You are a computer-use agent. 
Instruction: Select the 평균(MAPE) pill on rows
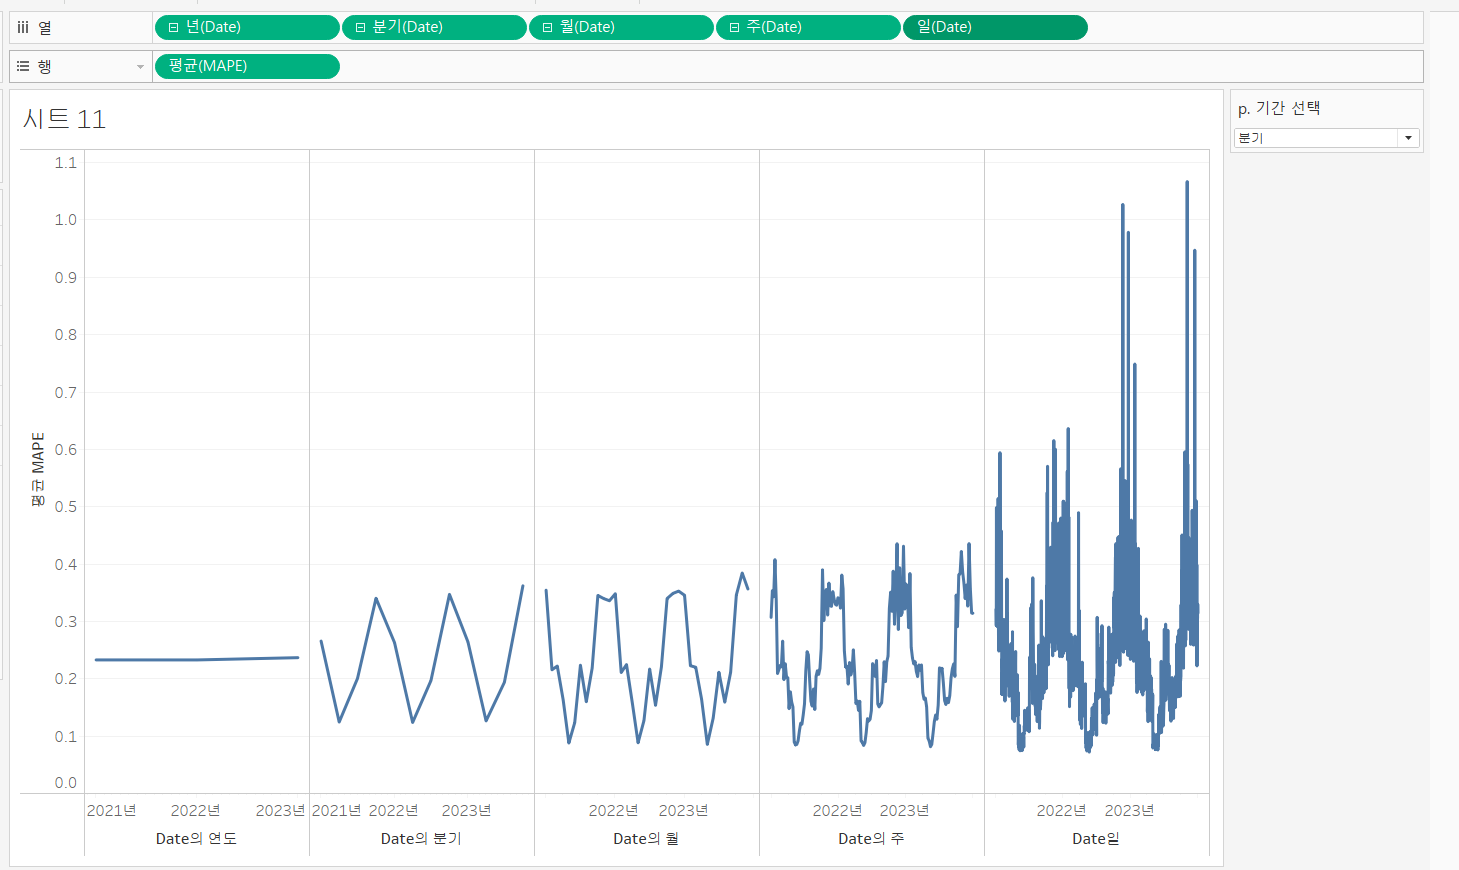click(x=247, y=66)
